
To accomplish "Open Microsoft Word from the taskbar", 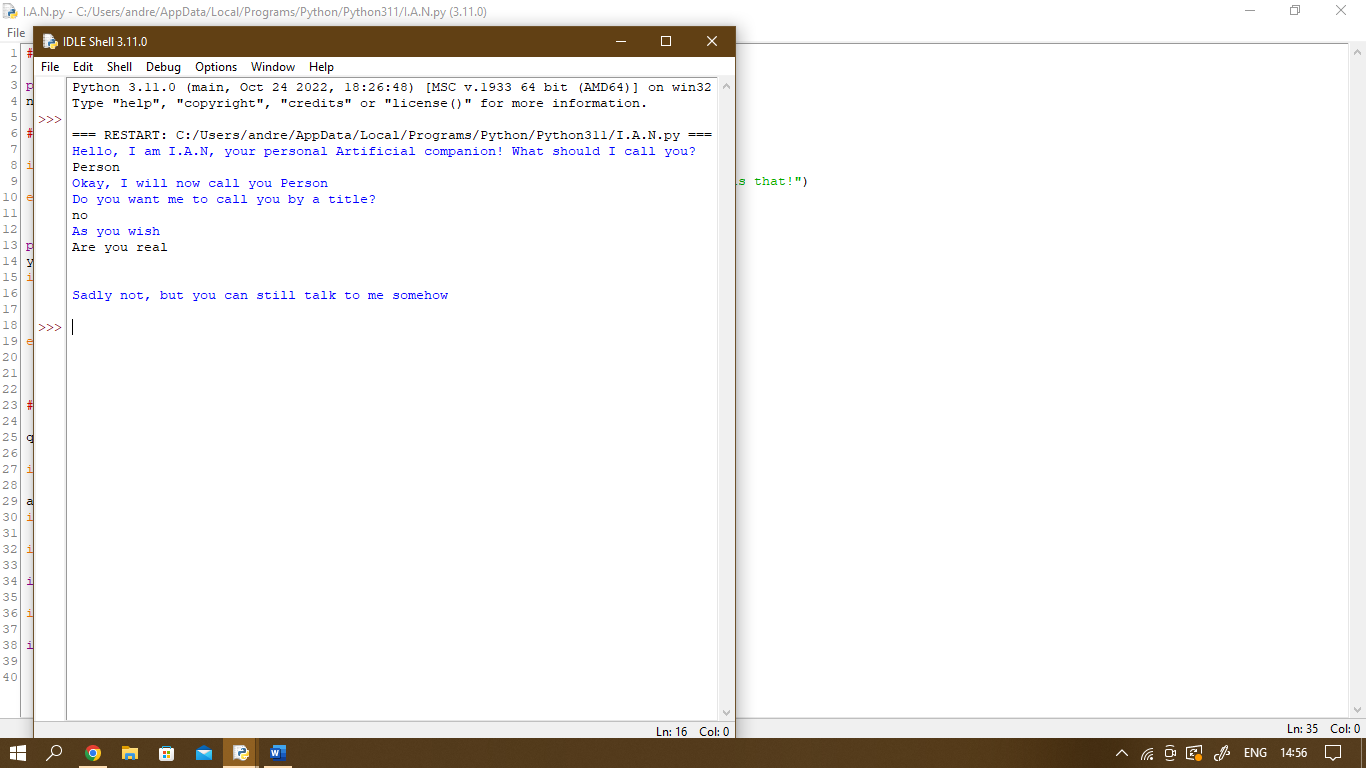I will 278,753.
